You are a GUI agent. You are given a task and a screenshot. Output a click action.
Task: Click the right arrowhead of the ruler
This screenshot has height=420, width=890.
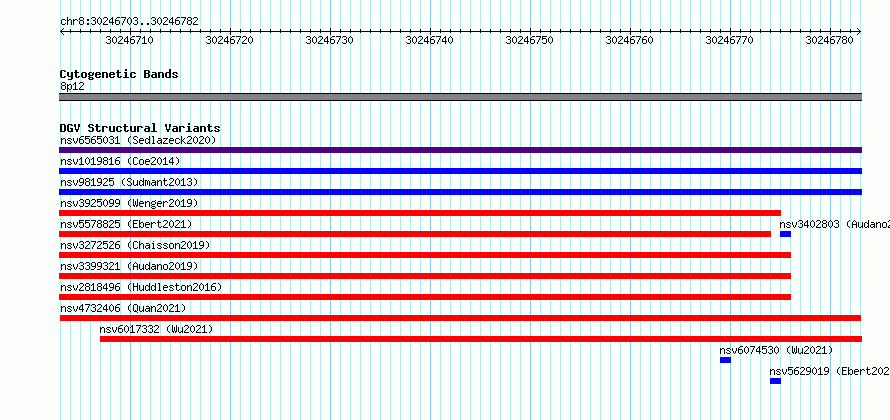859,32
